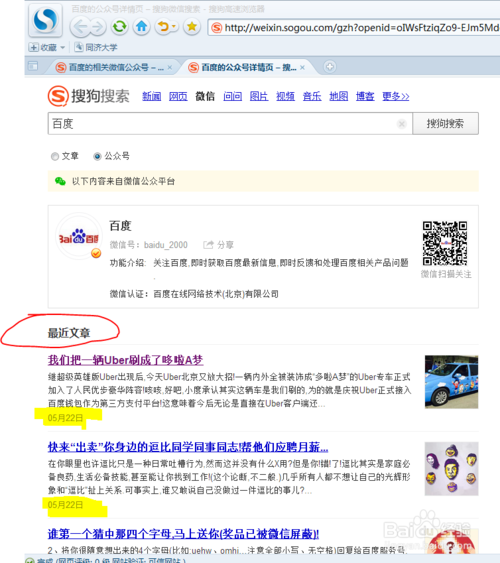Open the 音乐 search category
This screenshot has width=500, height=563.
(312, 96)
